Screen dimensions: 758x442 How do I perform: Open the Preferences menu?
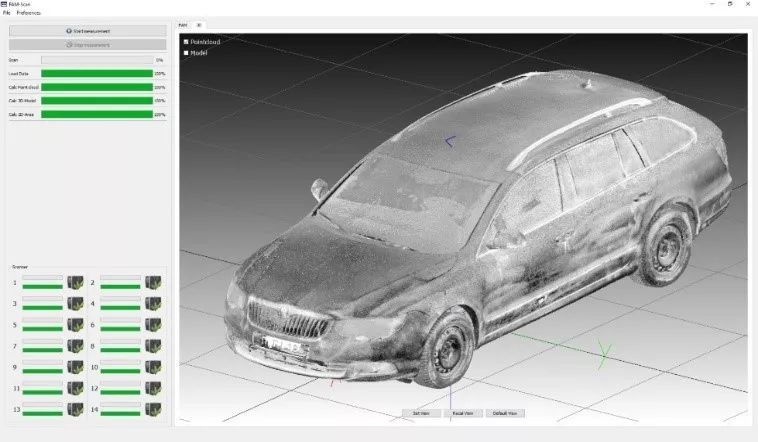pyautogui.click(x=29, y=13)
